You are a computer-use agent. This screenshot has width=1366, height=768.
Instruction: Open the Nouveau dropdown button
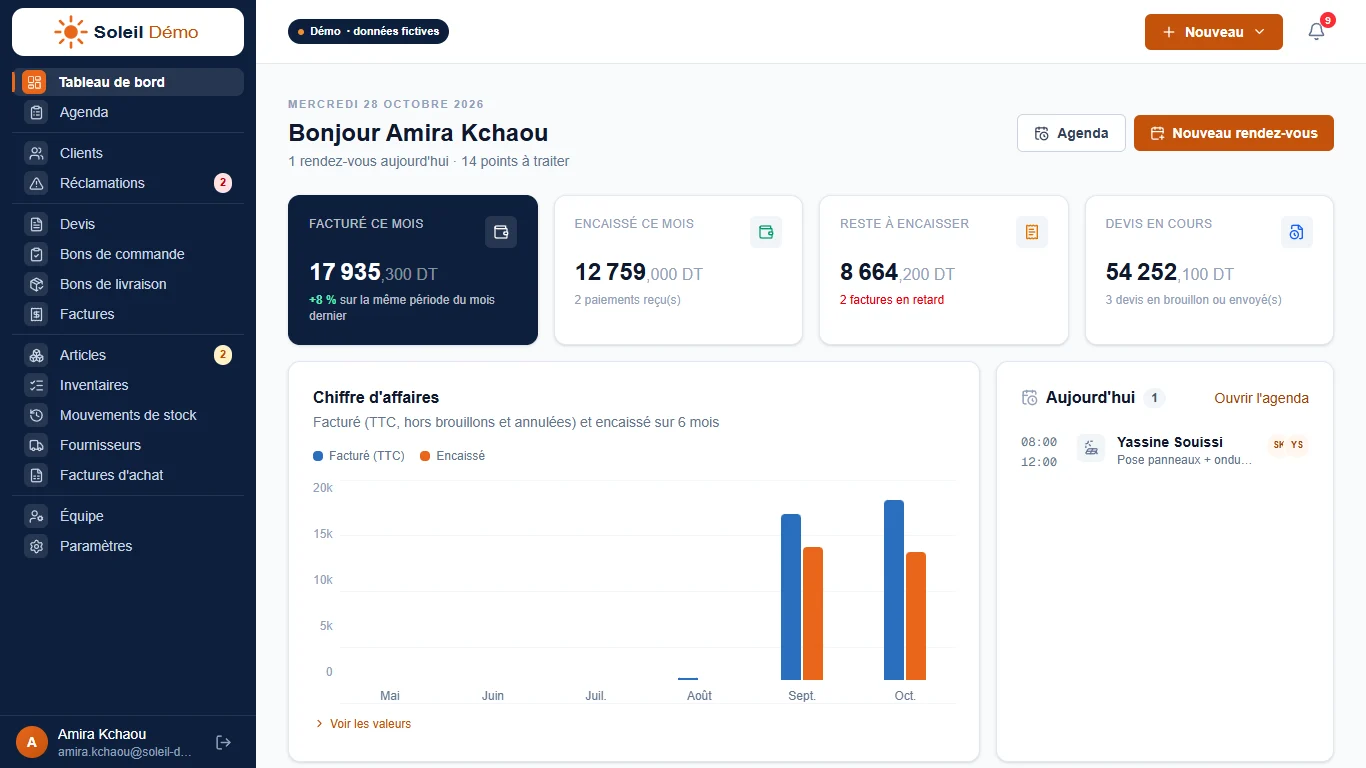(1214, 32)
